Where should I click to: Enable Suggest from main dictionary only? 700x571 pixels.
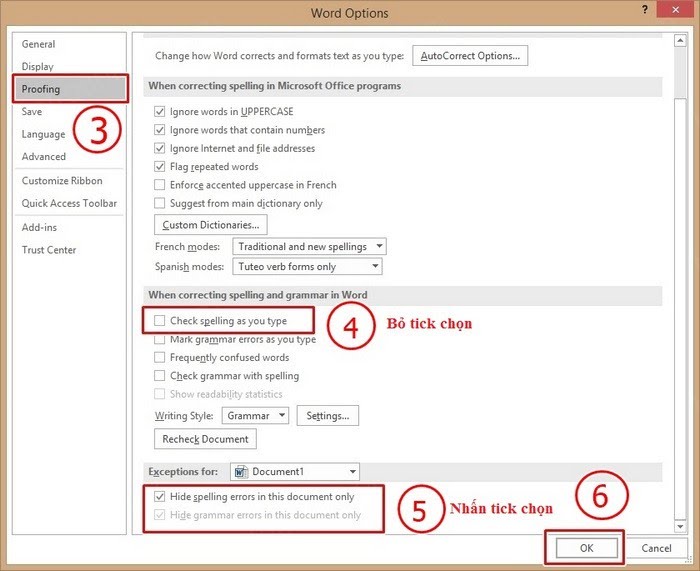tap(159, 203)
